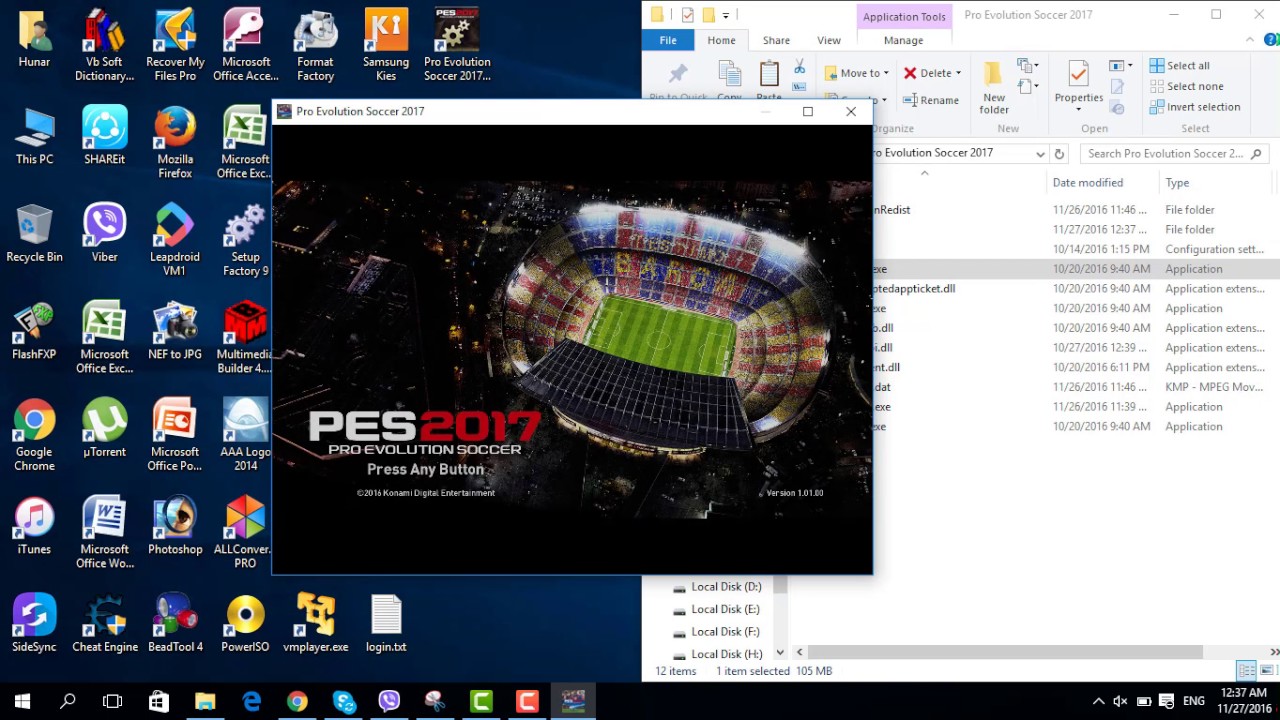Click Select all in Explorer ribbon
The image size is (1280, 720).
(1179, 65)
